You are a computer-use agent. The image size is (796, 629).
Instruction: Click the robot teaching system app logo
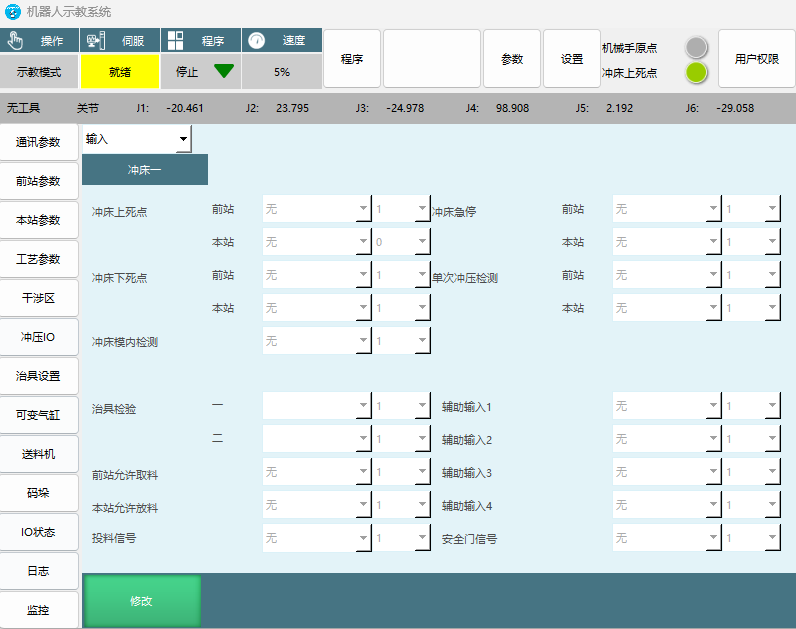(x=13, y=11)
